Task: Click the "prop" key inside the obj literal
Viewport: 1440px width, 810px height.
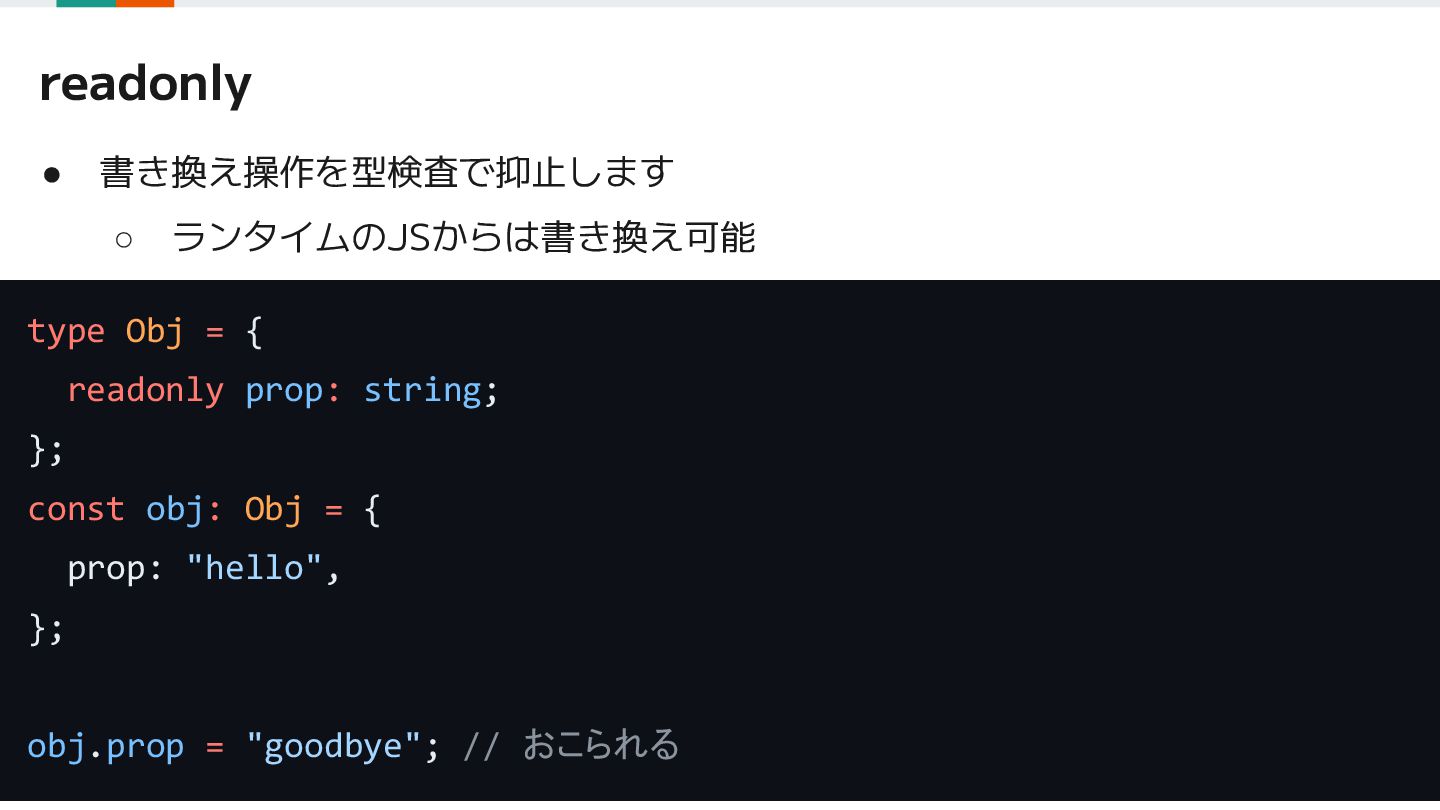Action: (x=106, y=570)
